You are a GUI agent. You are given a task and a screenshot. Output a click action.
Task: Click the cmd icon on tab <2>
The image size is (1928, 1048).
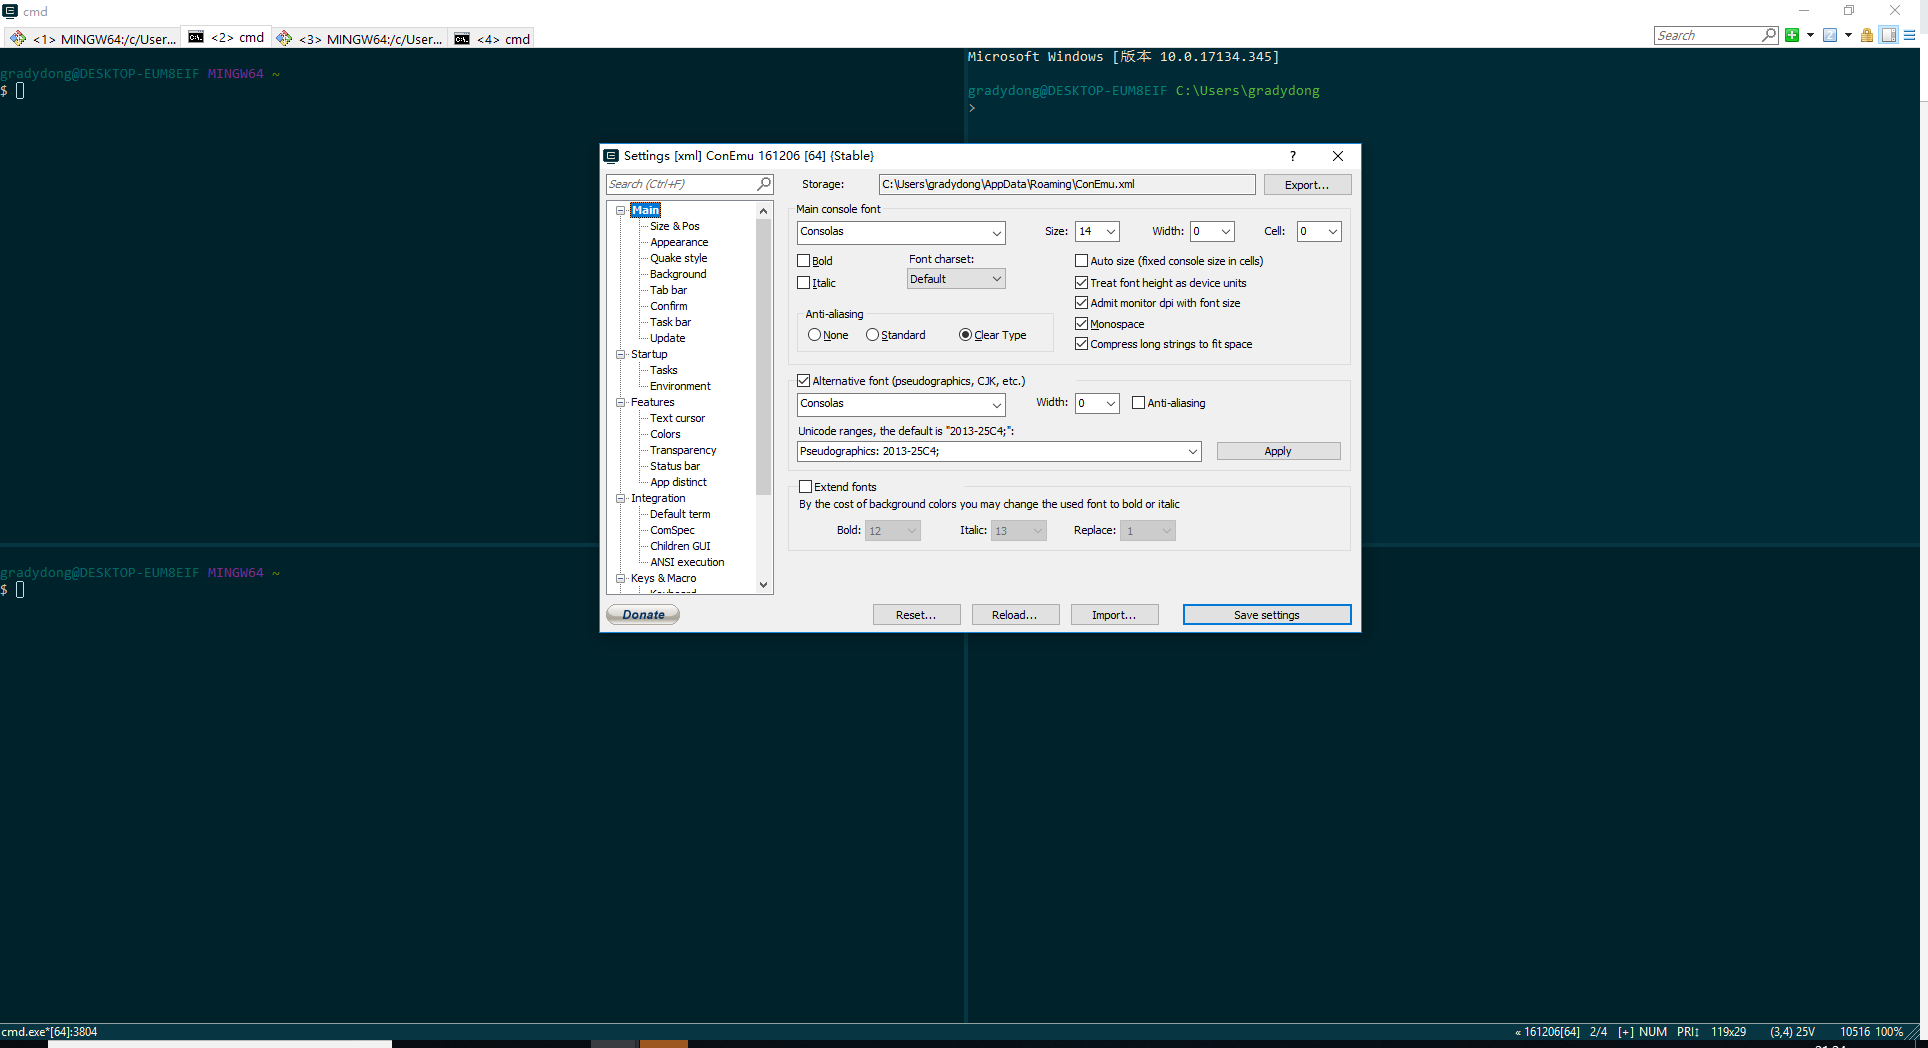pos(196,37)
